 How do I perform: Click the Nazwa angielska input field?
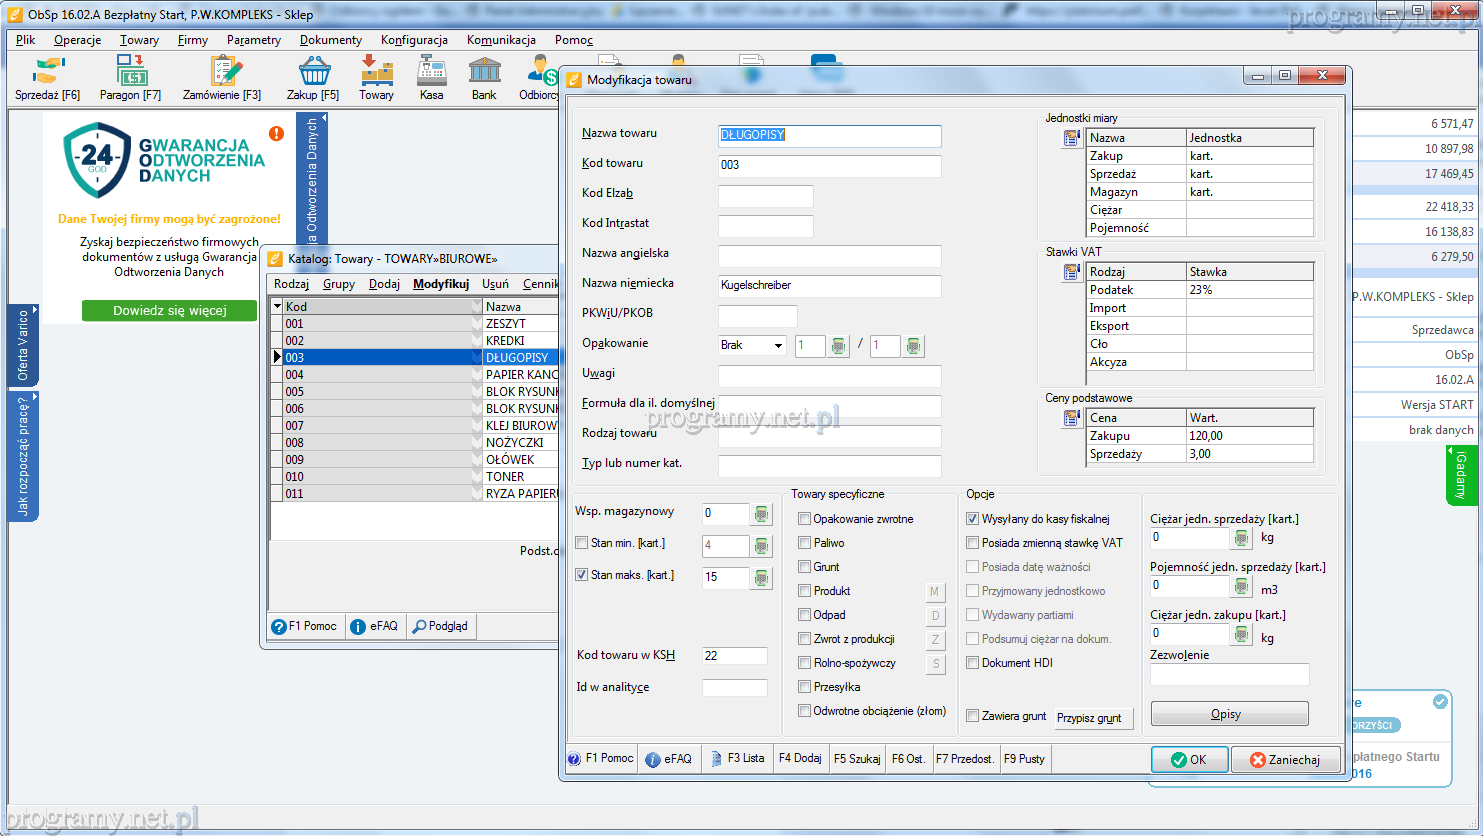click(829, 256)
